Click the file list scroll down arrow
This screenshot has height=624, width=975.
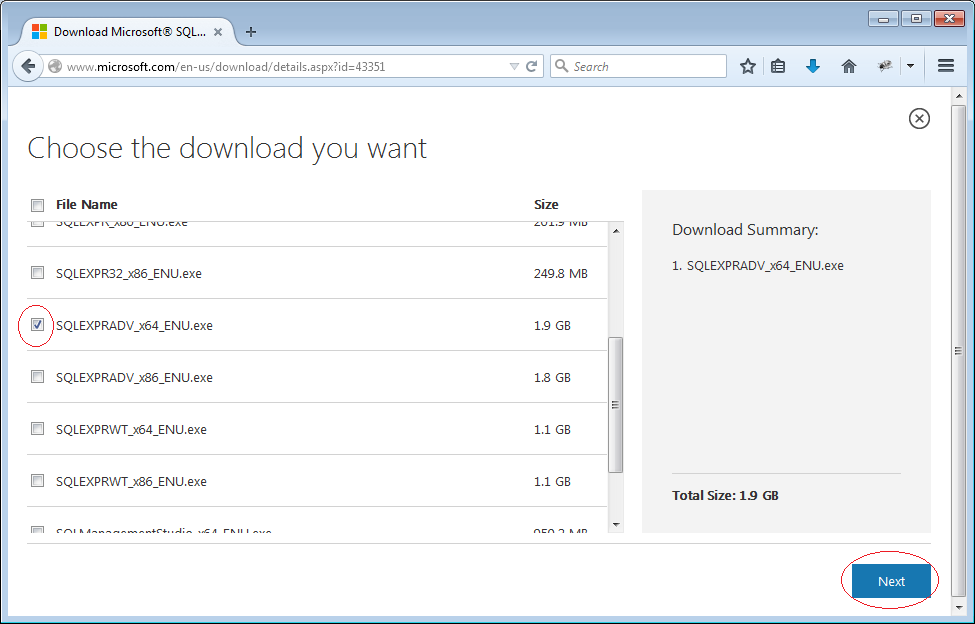tap(616, 525)
